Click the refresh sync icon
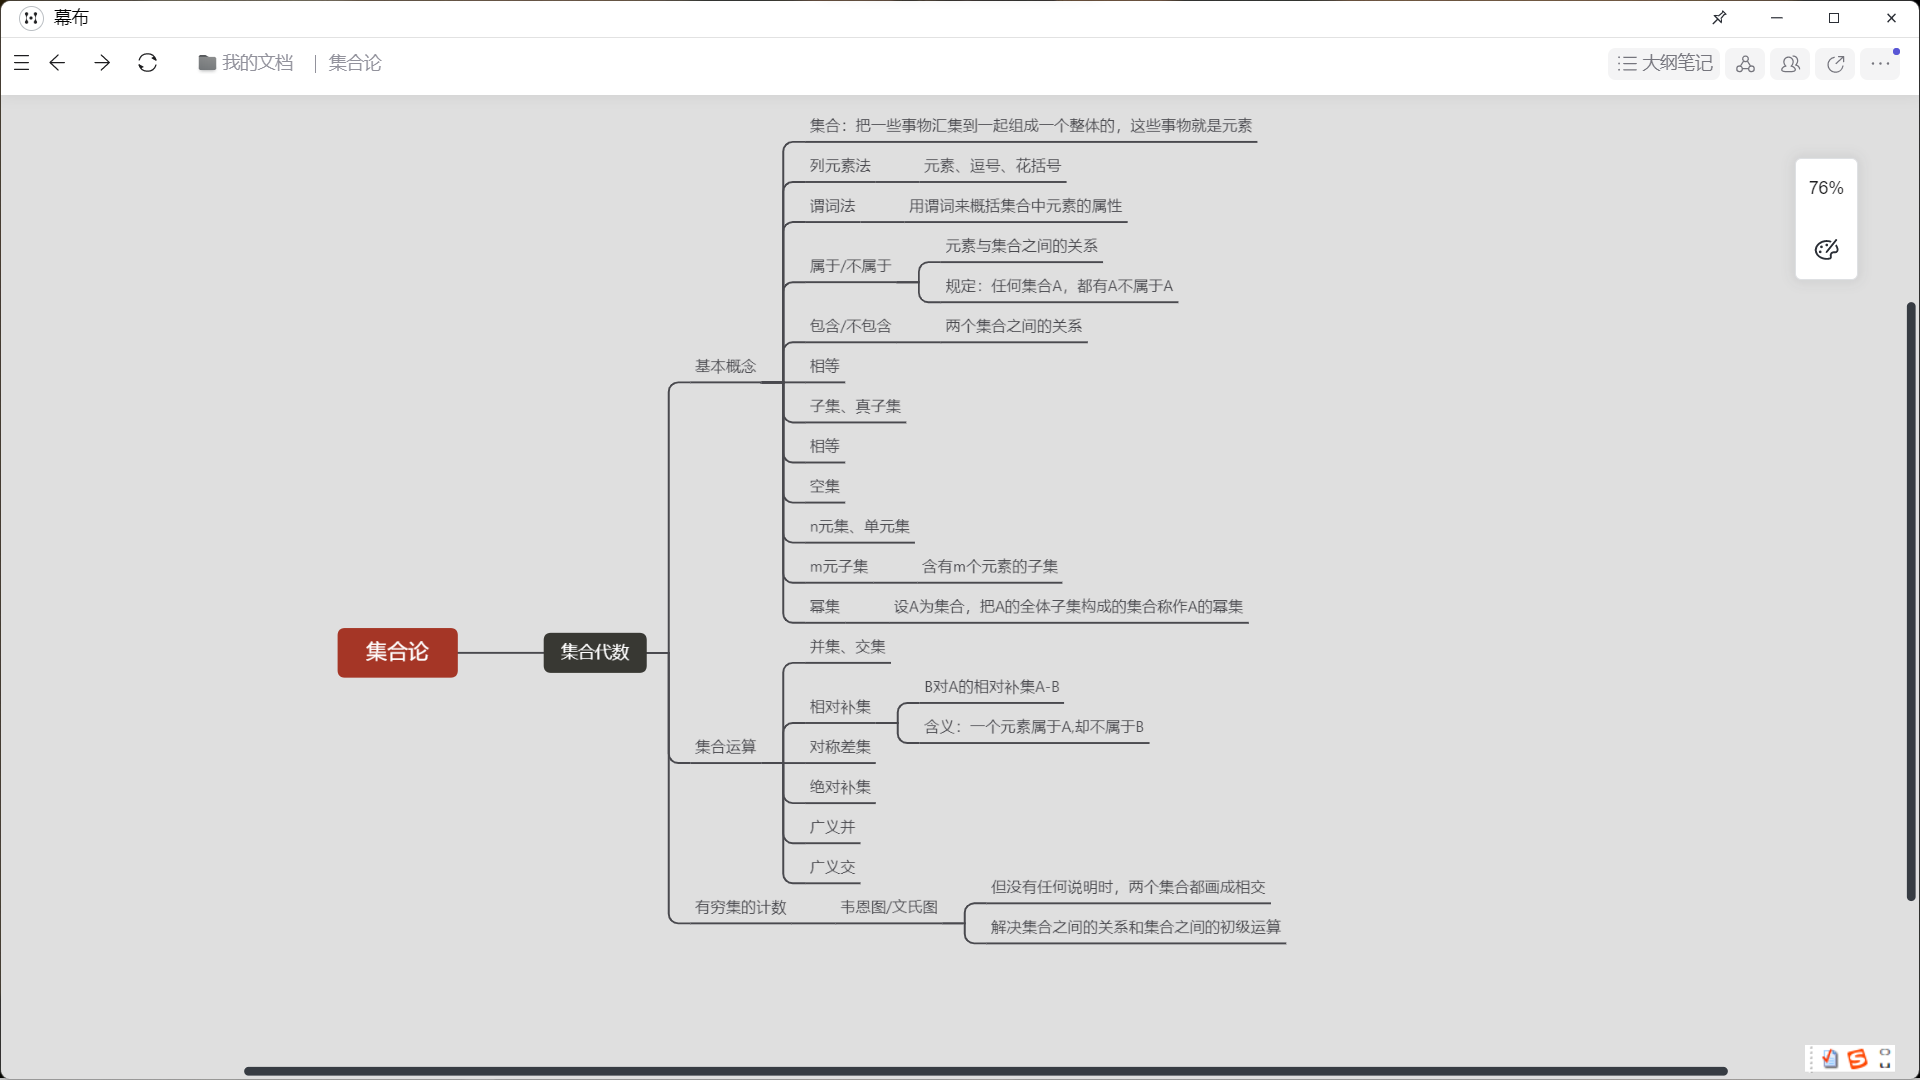Viewport: 1920px width, 1080px height. point(147,63)
